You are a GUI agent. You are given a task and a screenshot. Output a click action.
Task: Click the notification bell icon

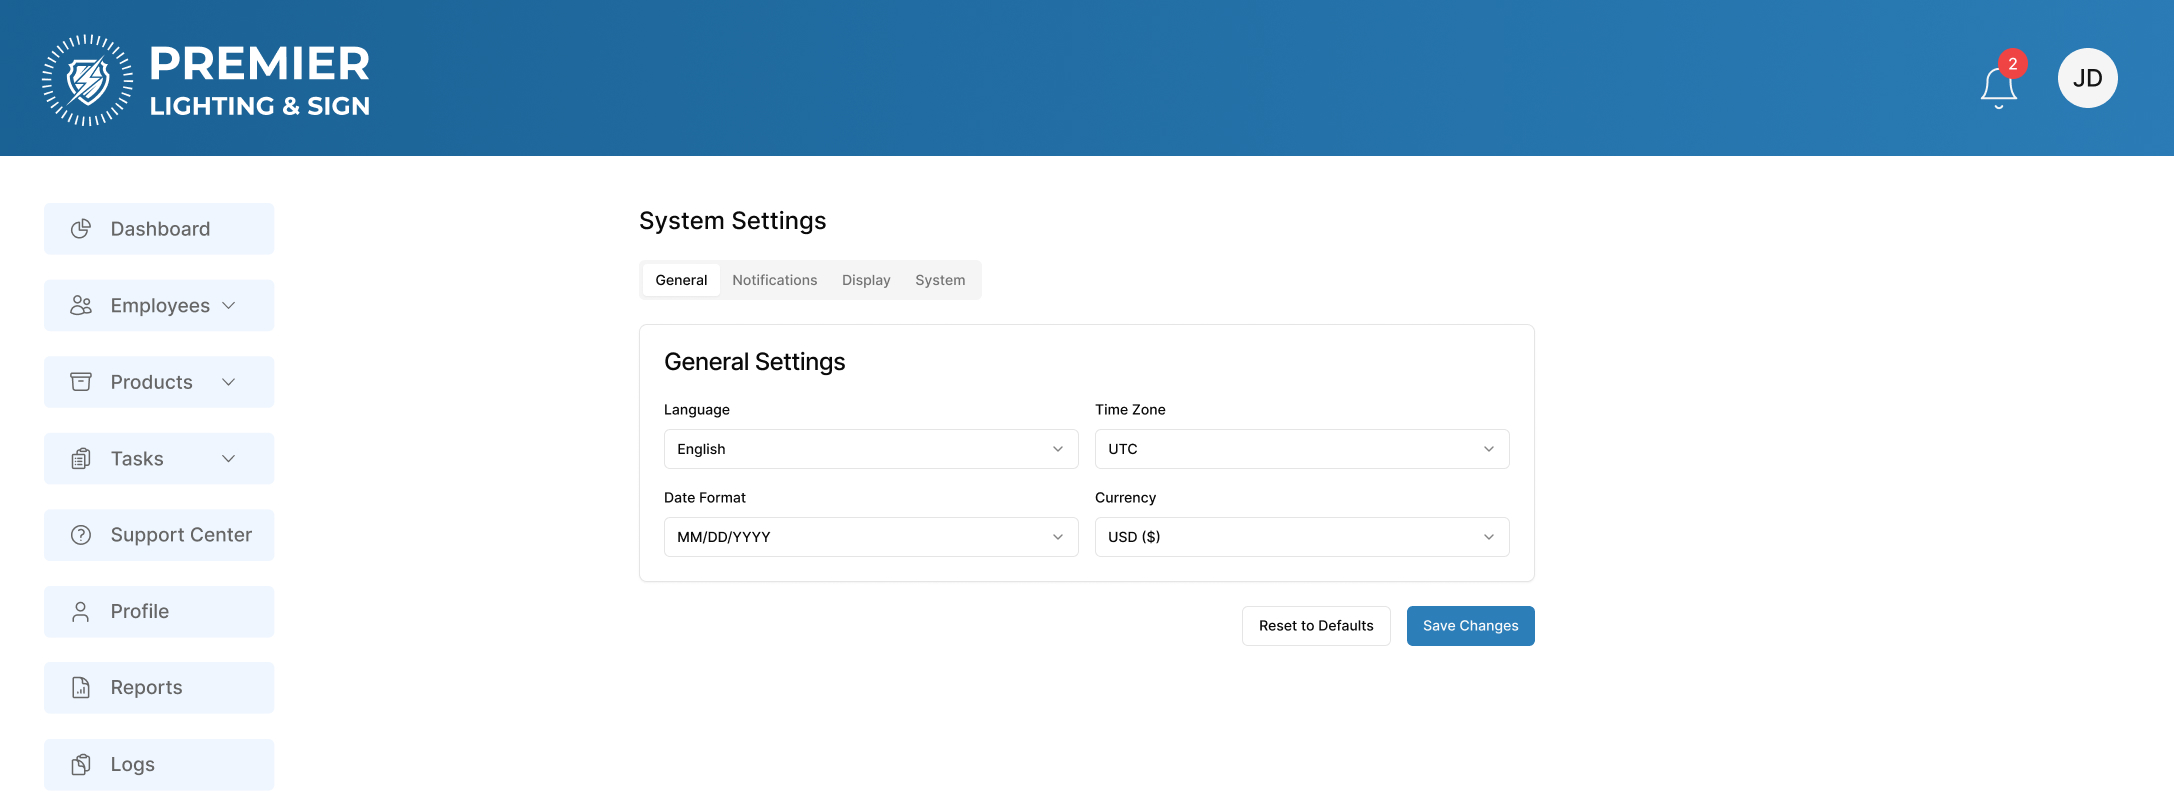click(x=1998, y=87)
